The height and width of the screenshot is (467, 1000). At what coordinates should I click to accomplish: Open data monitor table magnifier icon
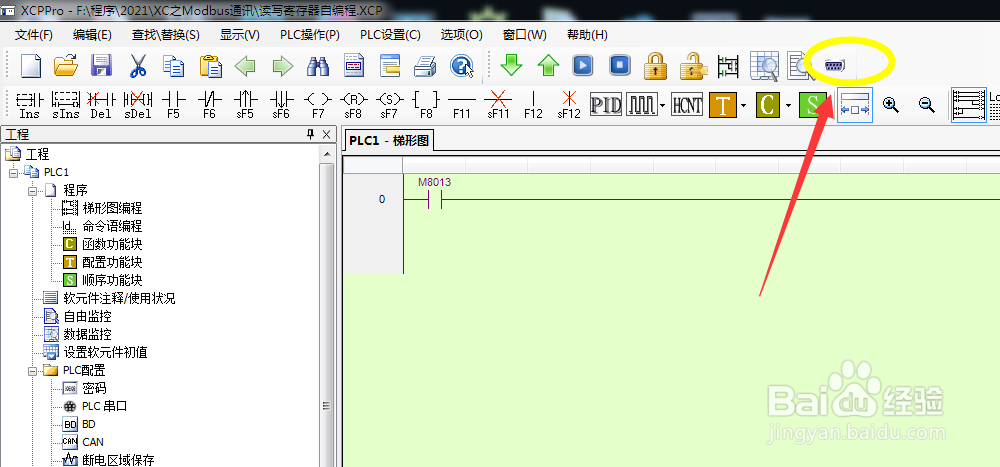(764, 66)
